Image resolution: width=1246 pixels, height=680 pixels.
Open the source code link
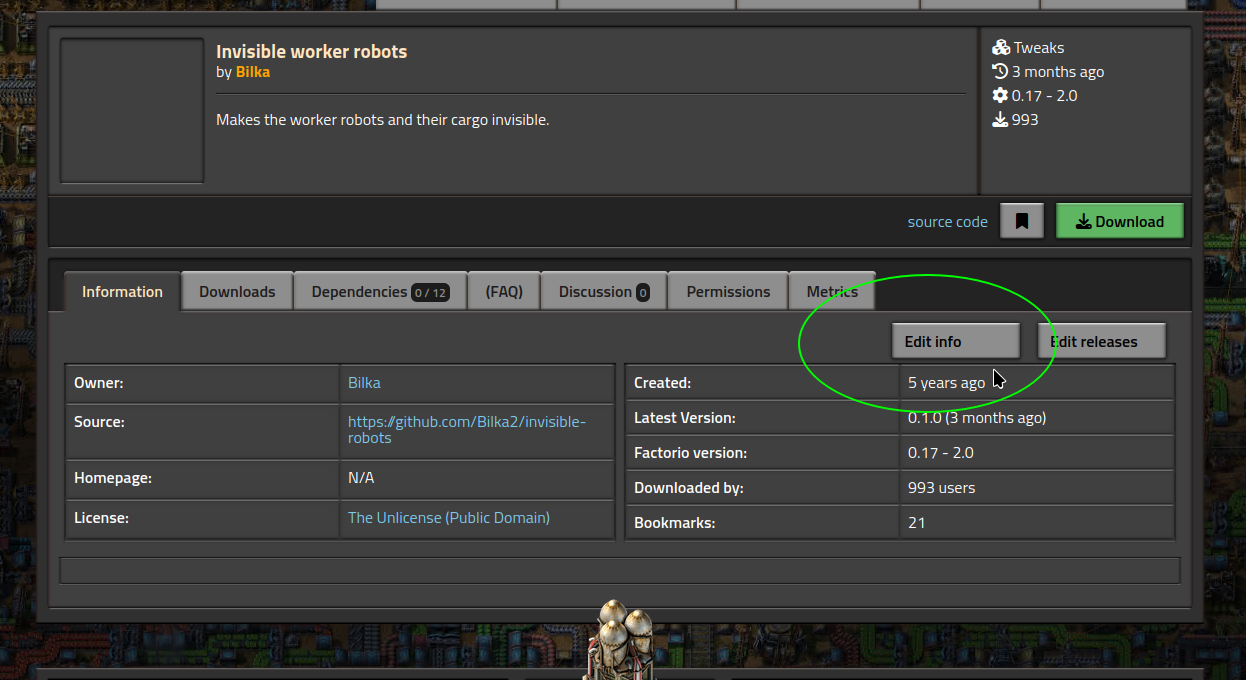947,222
